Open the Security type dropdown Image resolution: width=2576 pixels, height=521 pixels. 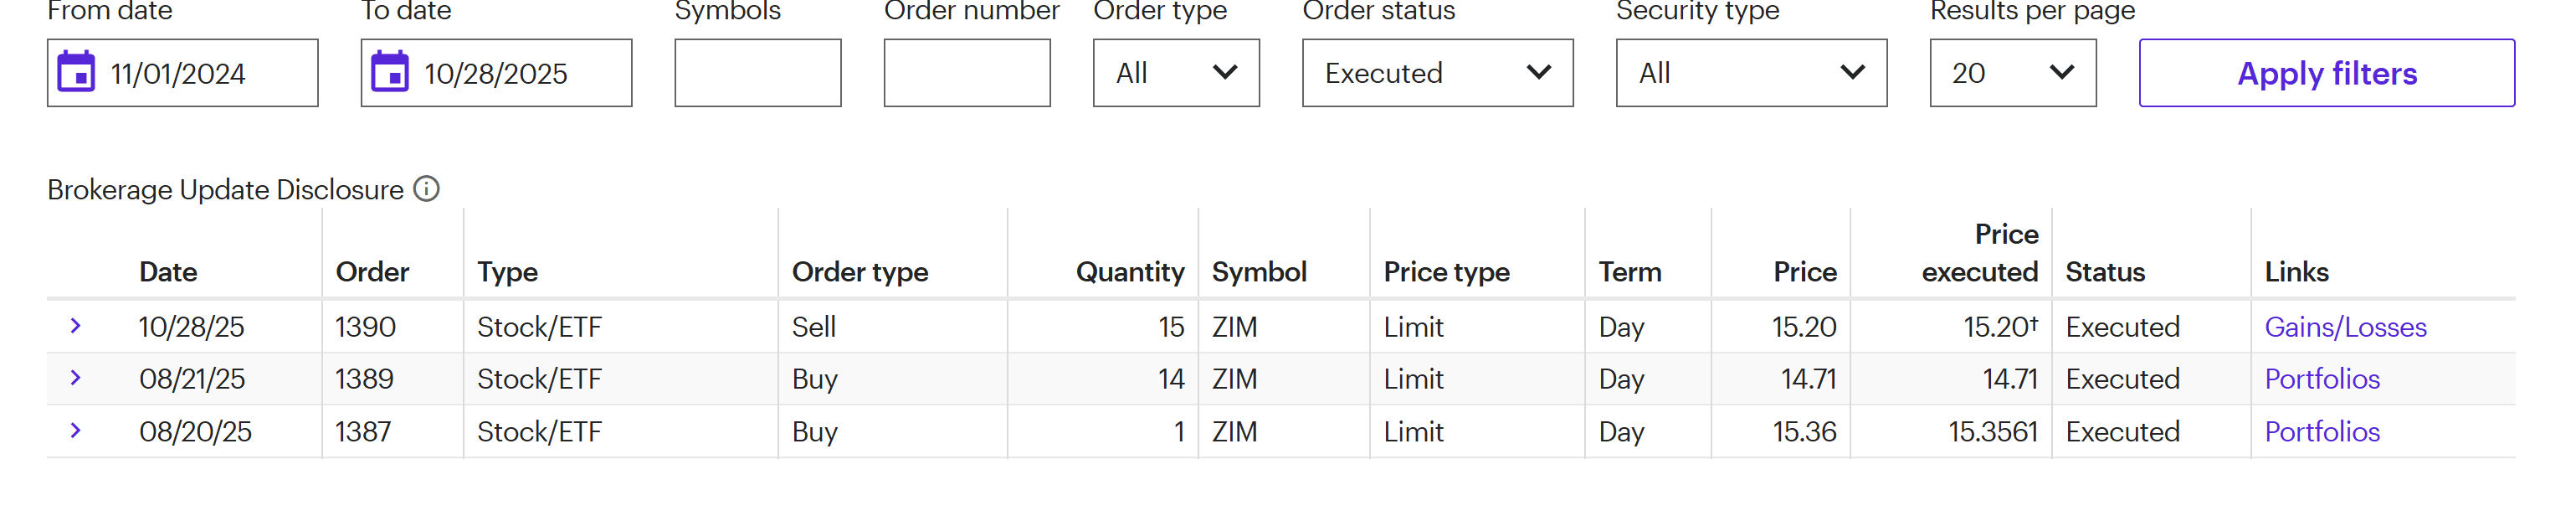pos(1750,73)
